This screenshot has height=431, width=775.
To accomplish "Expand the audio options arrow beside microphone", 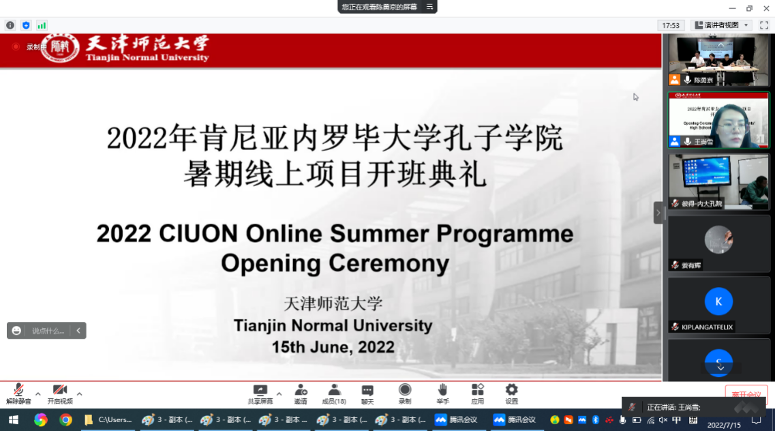I will click(38, 393).
